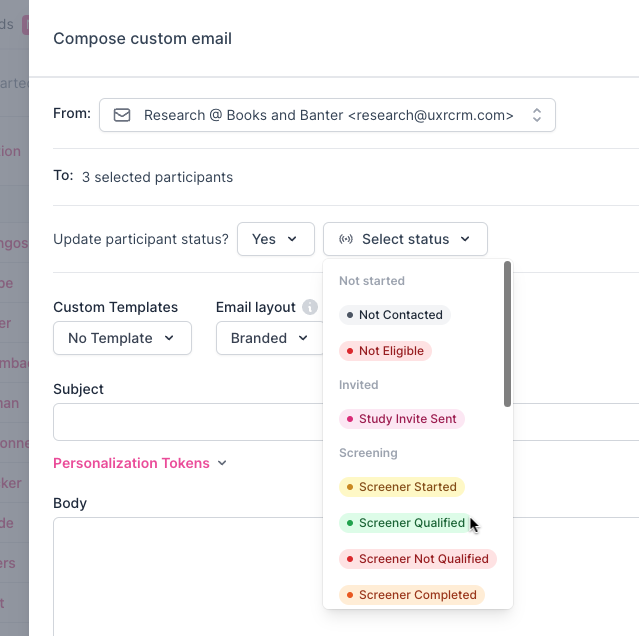Select the Not Contacted status

395,315
